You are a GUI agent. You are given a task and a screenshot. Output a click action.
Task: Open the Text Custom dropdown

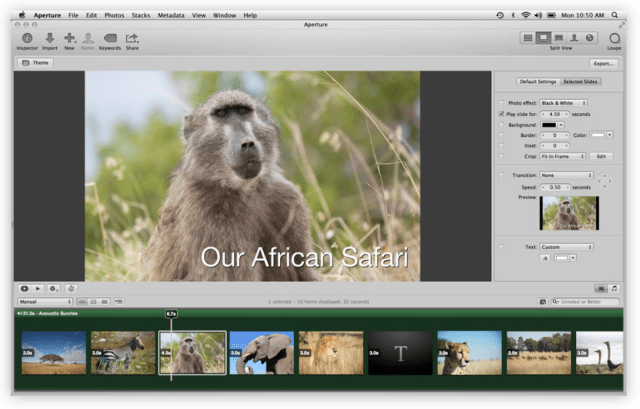coord(567,247)
